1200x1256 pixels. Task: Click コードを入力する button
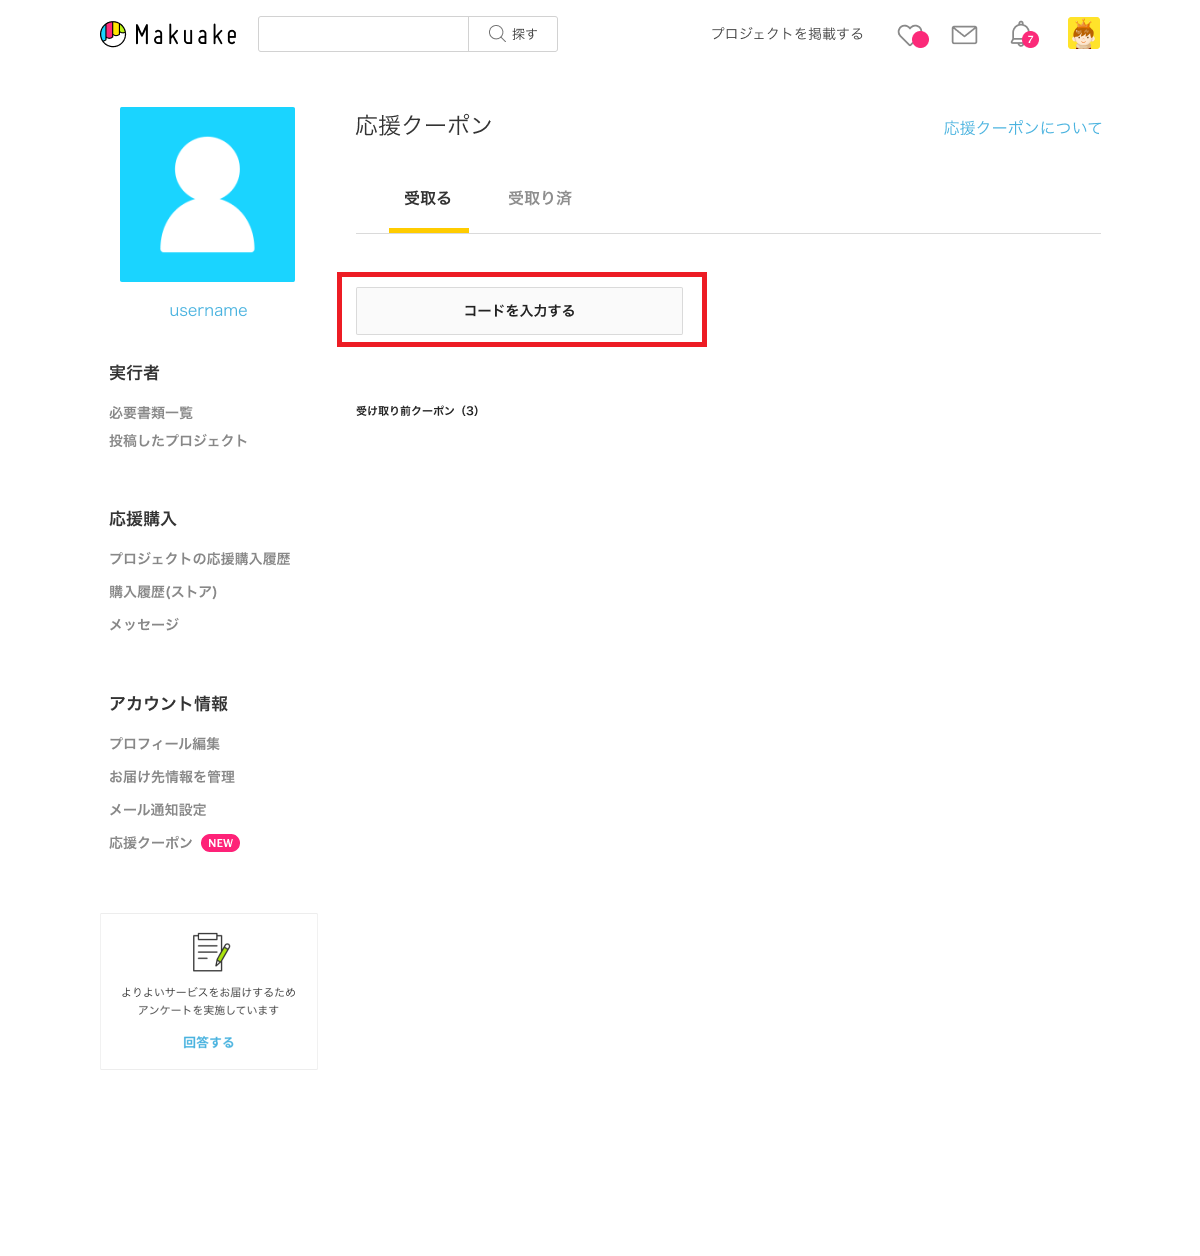519,311
